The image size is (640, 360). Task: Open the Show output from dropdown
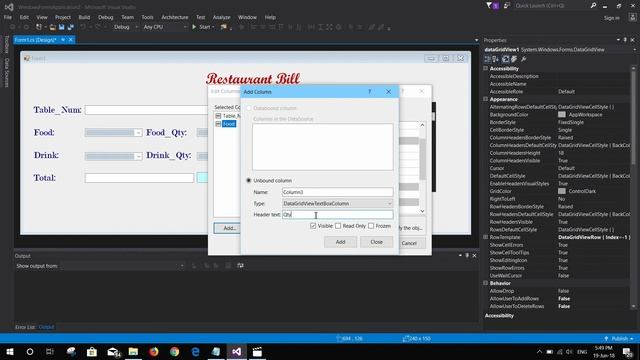pyautogui.click(x=122, y=266)
